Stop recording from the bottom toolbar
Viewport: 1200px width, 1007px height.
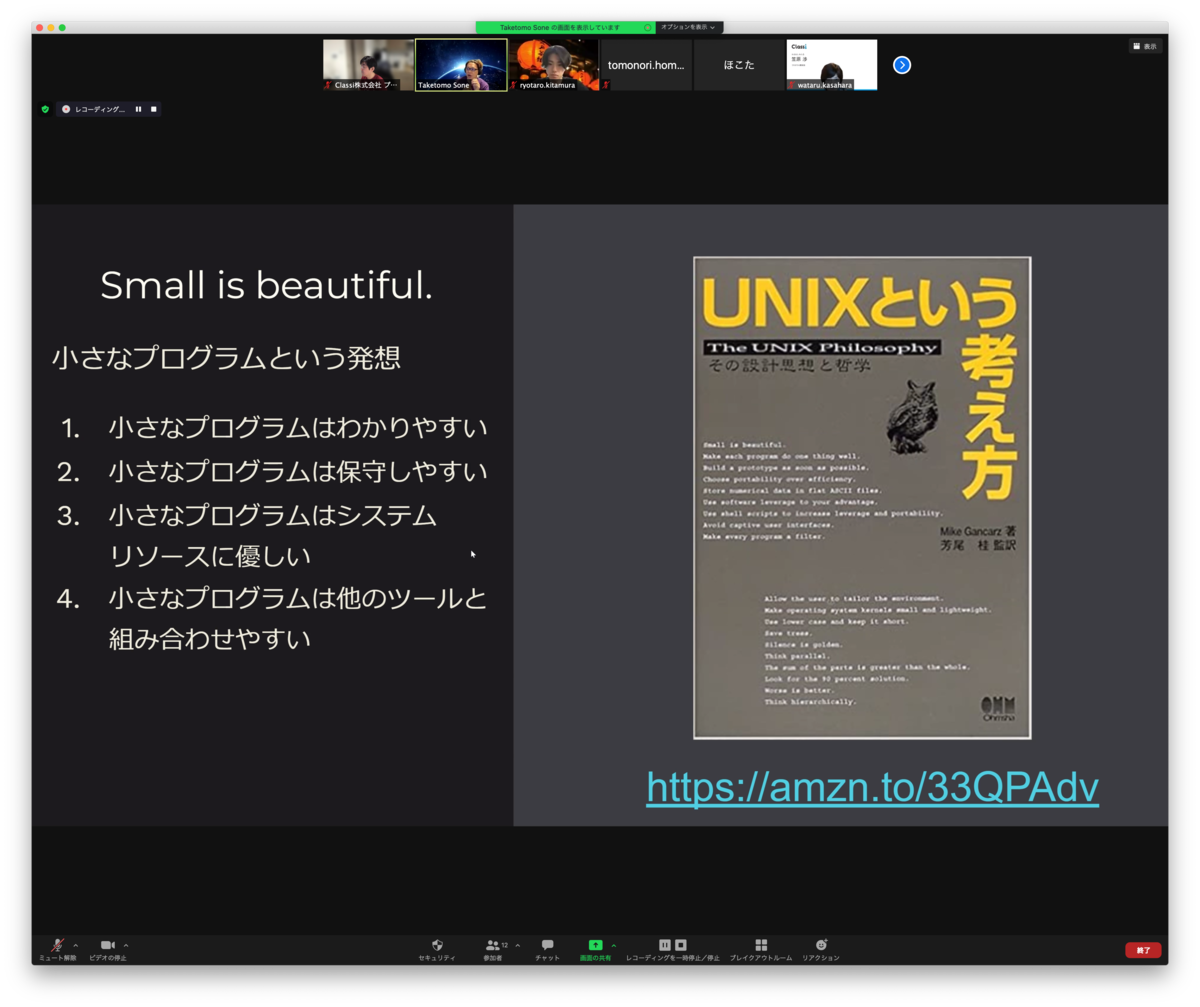click(x=681, y=944)
